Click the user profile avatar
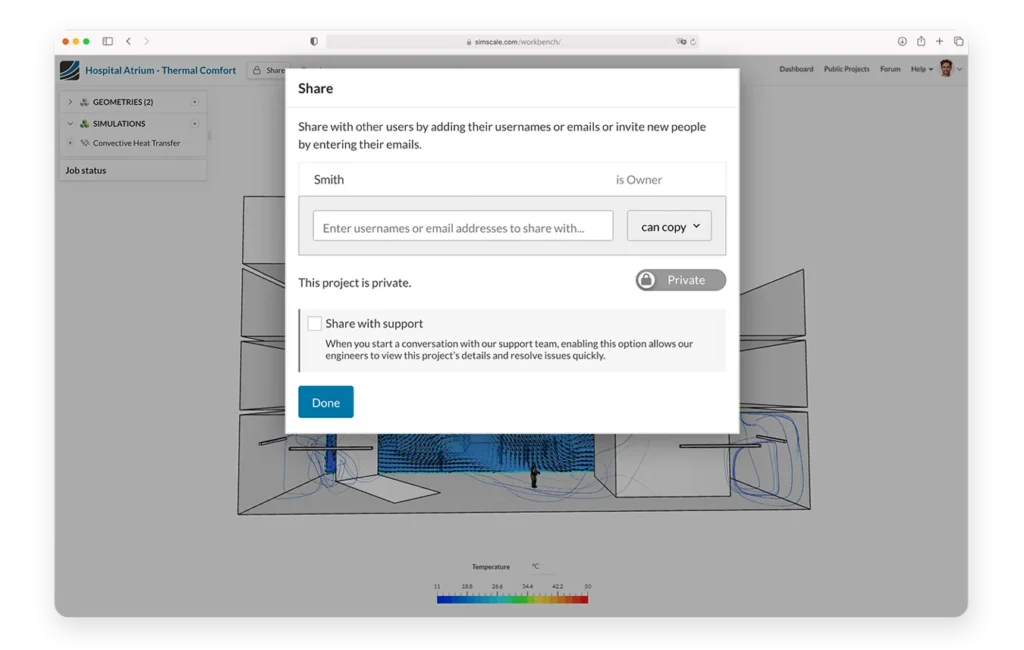Viewport: 1024px width, 650px height. [947, 69]
